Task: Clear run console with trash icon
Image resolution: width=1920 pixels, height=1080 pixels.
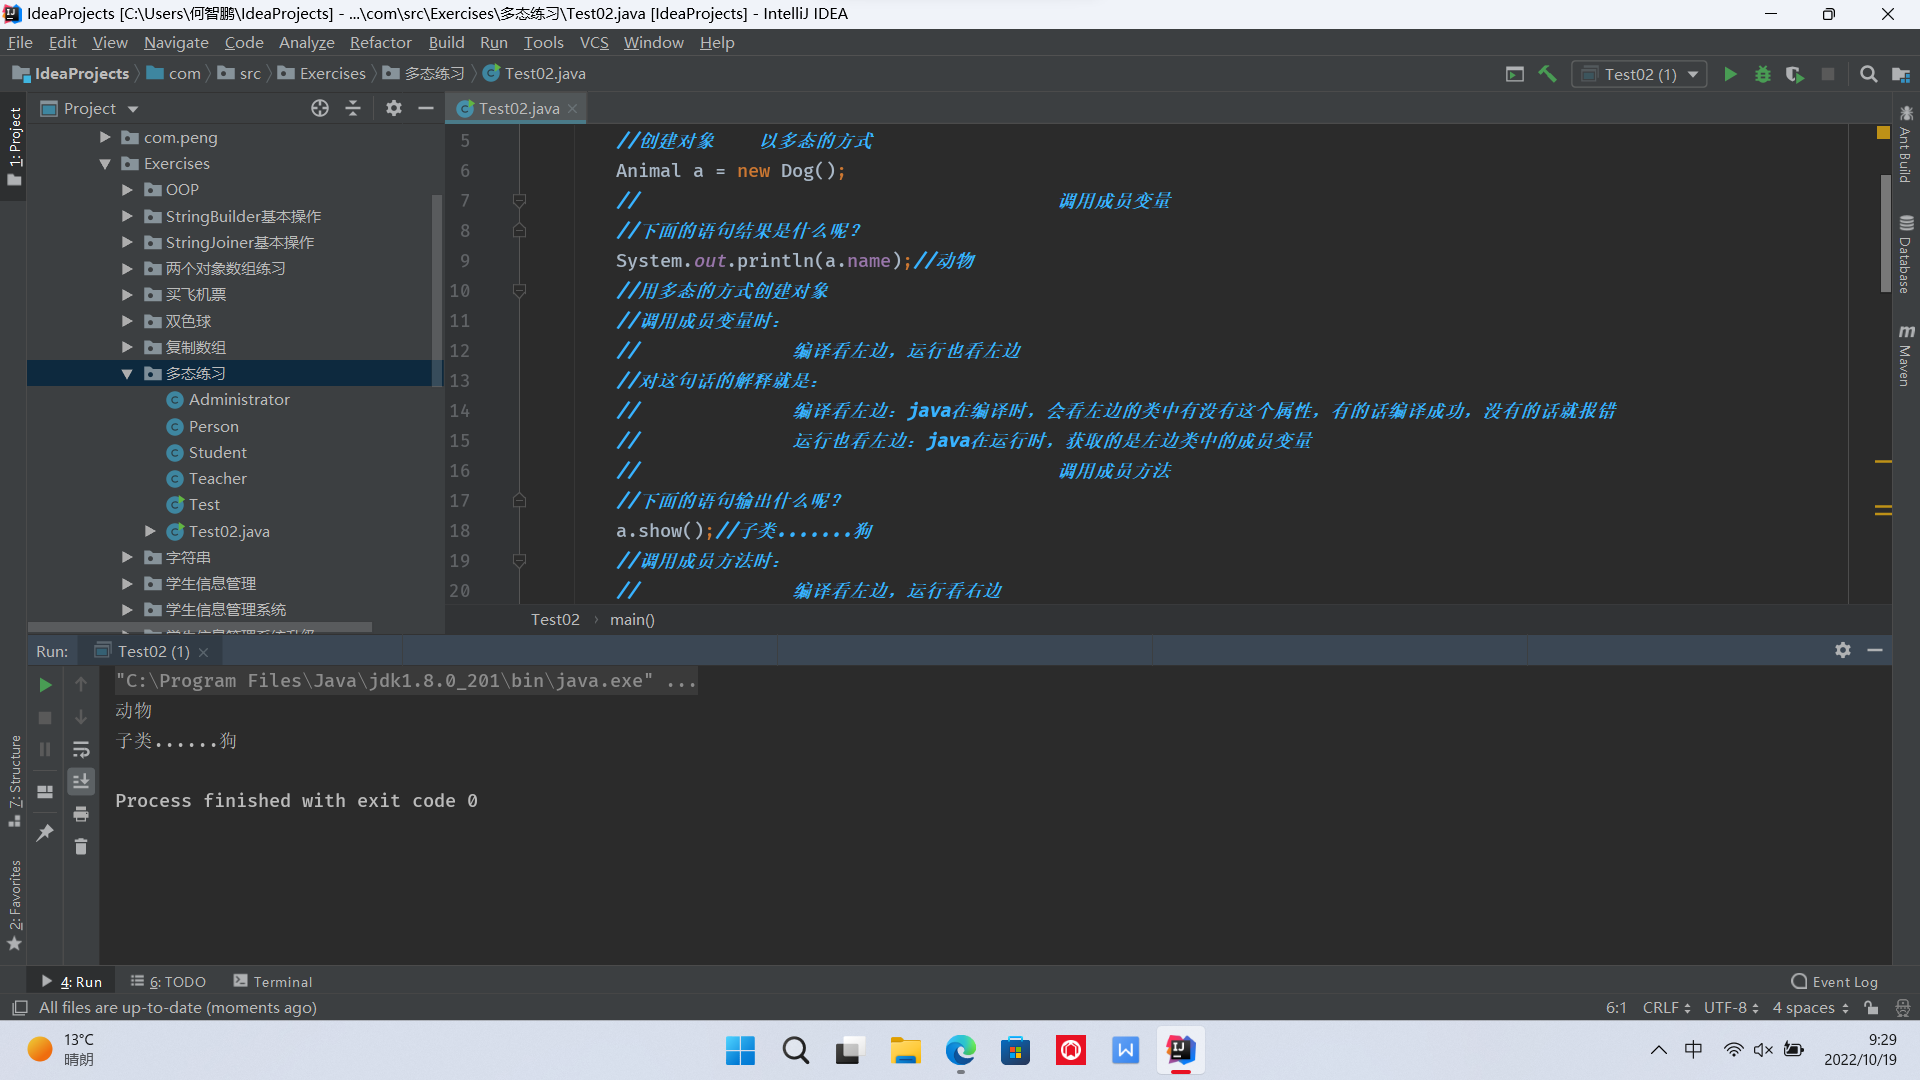Action: pos(81,847)
